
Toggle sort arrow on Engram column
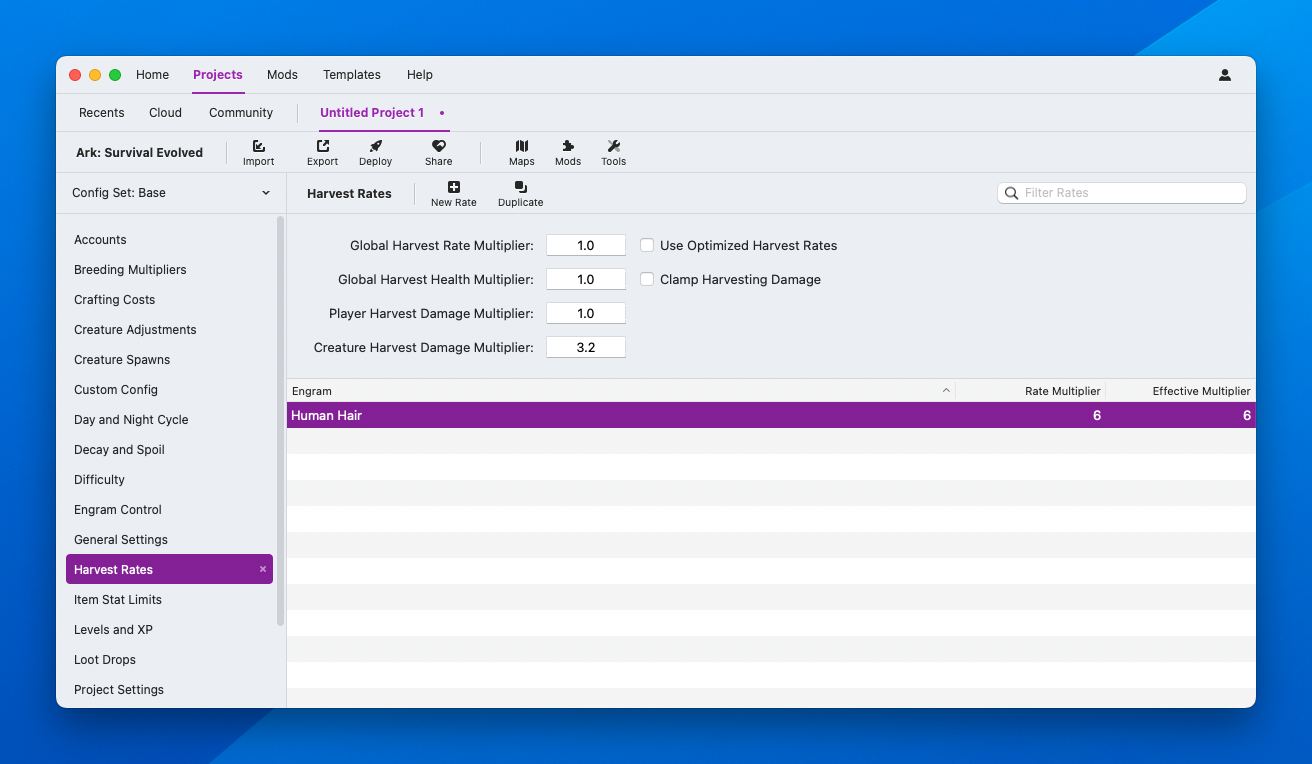(946, 391)
